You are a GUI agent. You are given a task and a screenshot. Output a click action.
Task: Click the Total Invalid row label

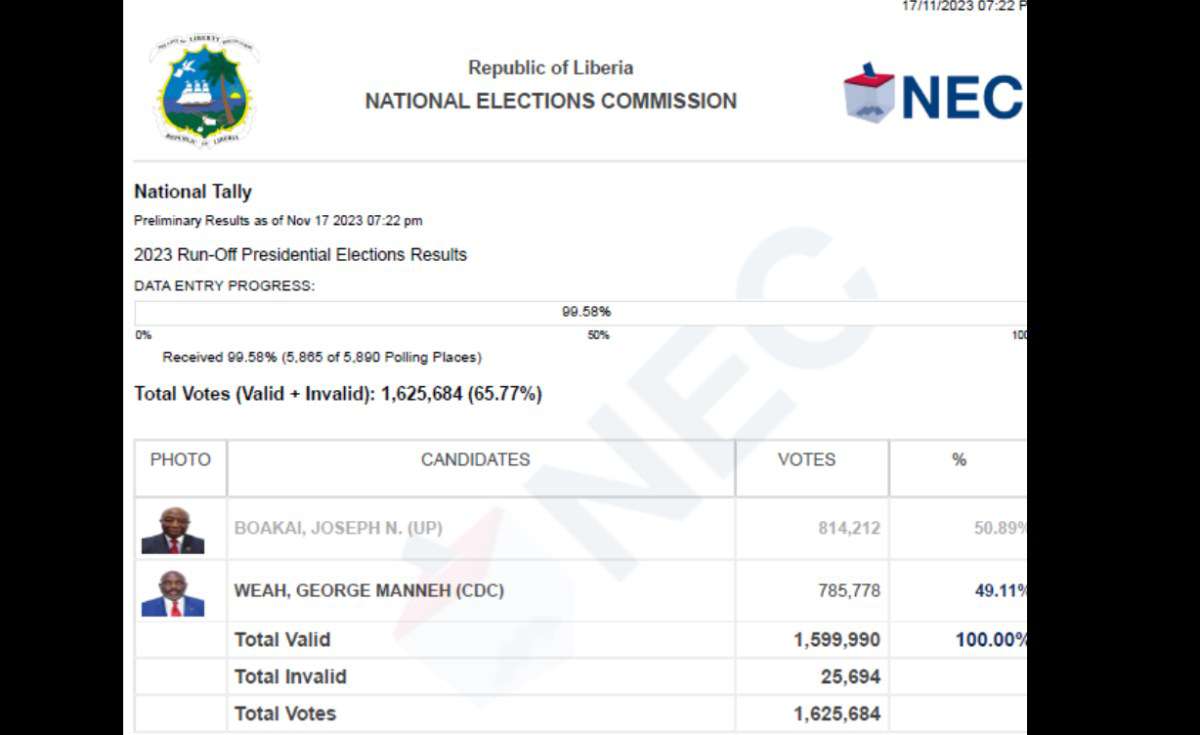290,677
